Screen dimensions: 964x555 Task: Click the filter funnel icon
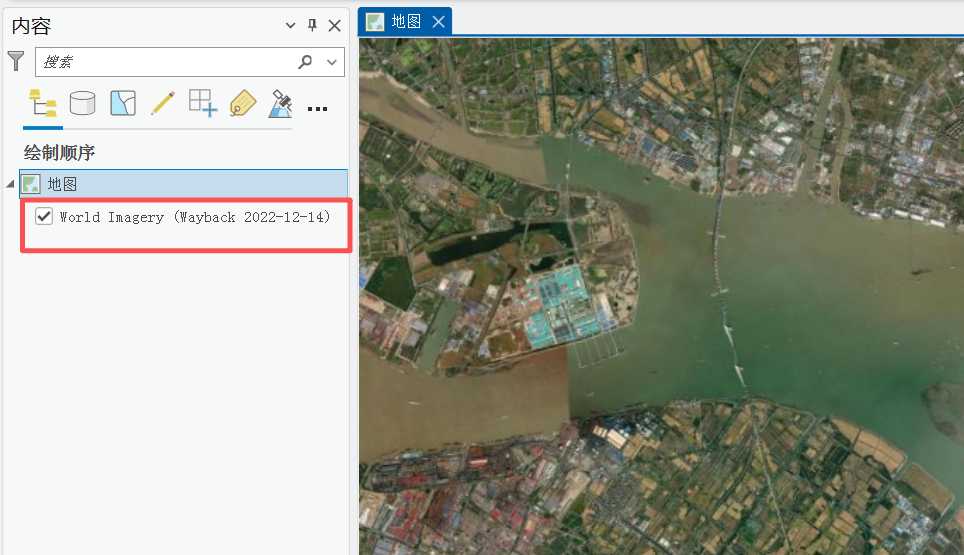16,62
